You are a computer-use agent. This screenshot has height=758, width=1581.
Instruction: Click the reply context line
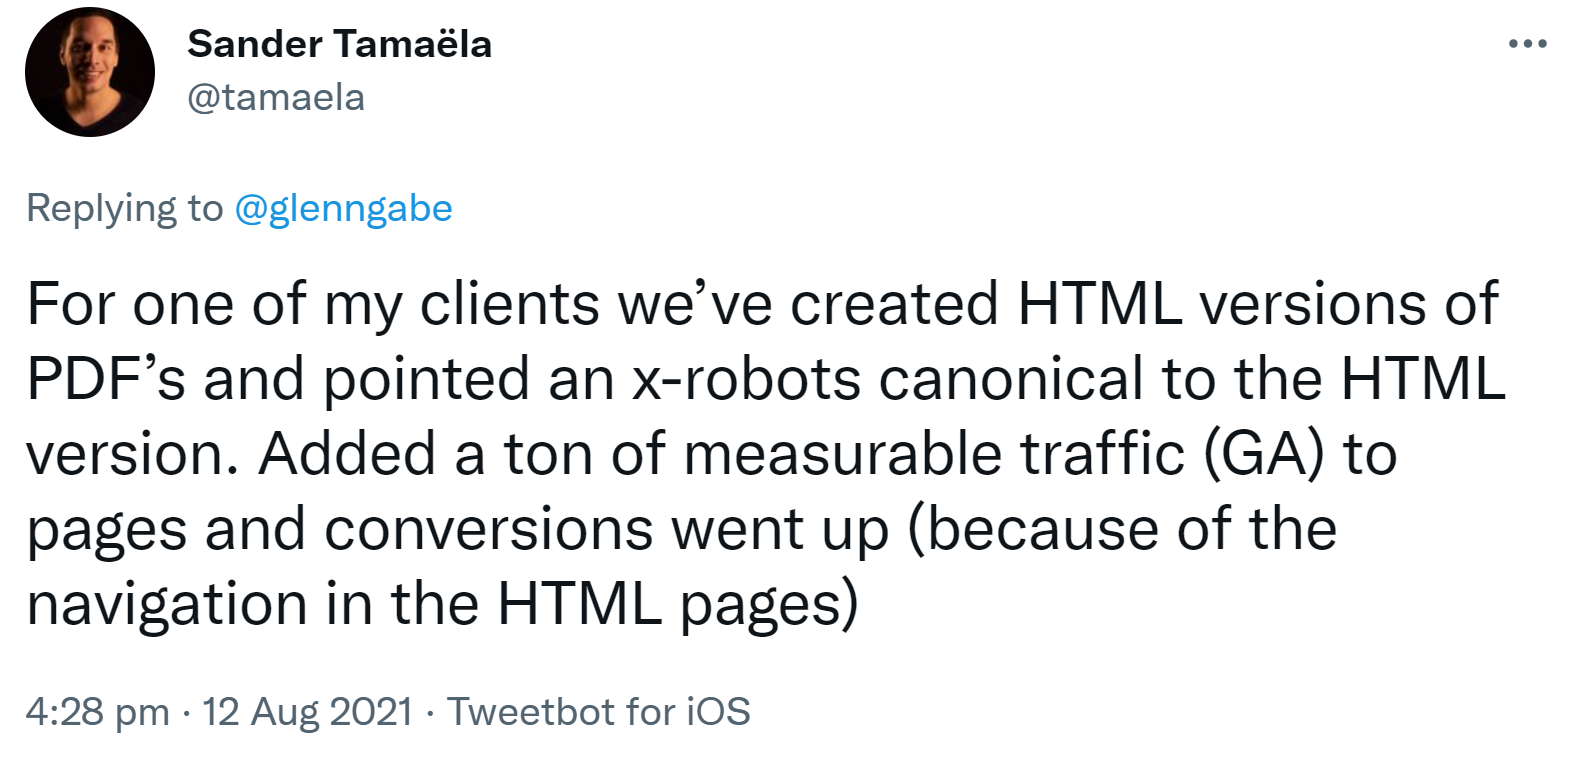tap(240, 208)
